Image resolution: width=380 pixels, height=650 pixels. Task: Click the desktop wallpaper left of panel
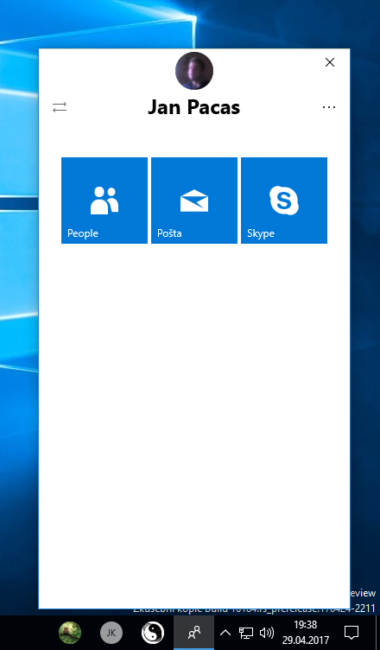(19, 290)
